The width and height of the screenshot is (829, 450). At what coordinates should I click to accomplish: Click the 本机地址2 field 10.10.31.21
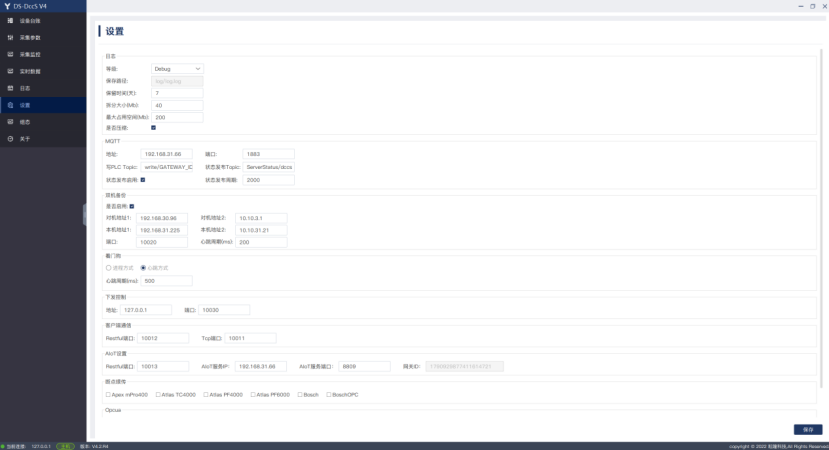[261, 230]
